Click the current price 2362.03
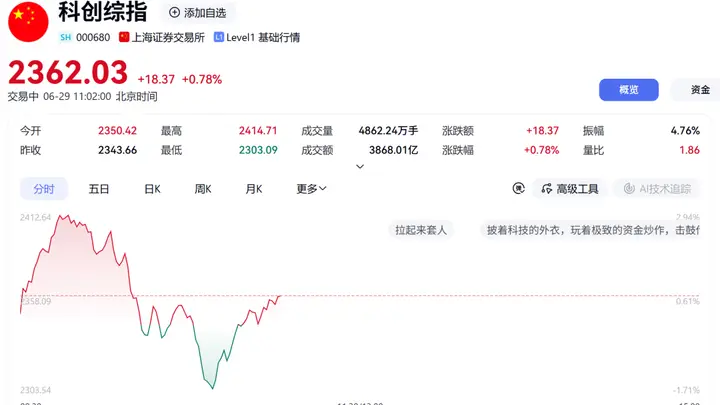720x405 pixels. (x=68, y=73)
